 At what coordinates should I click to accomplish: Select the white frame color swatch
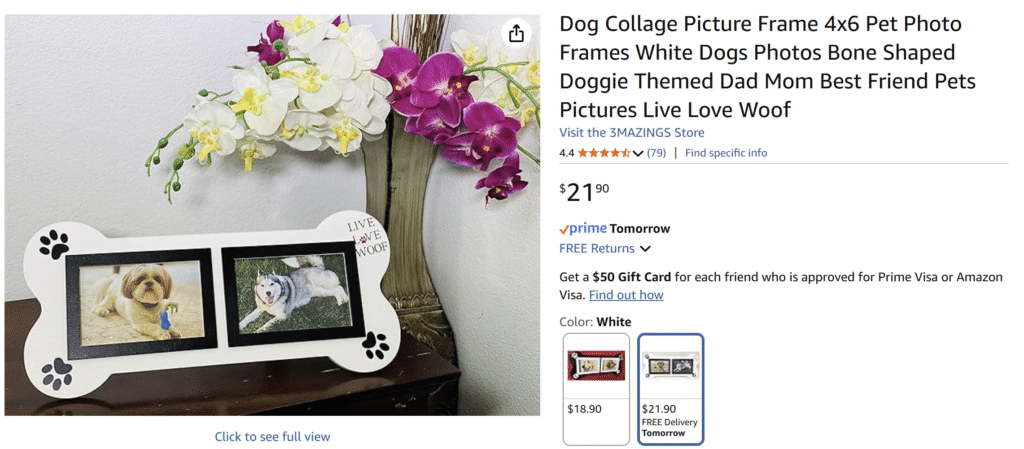[671, 366]
